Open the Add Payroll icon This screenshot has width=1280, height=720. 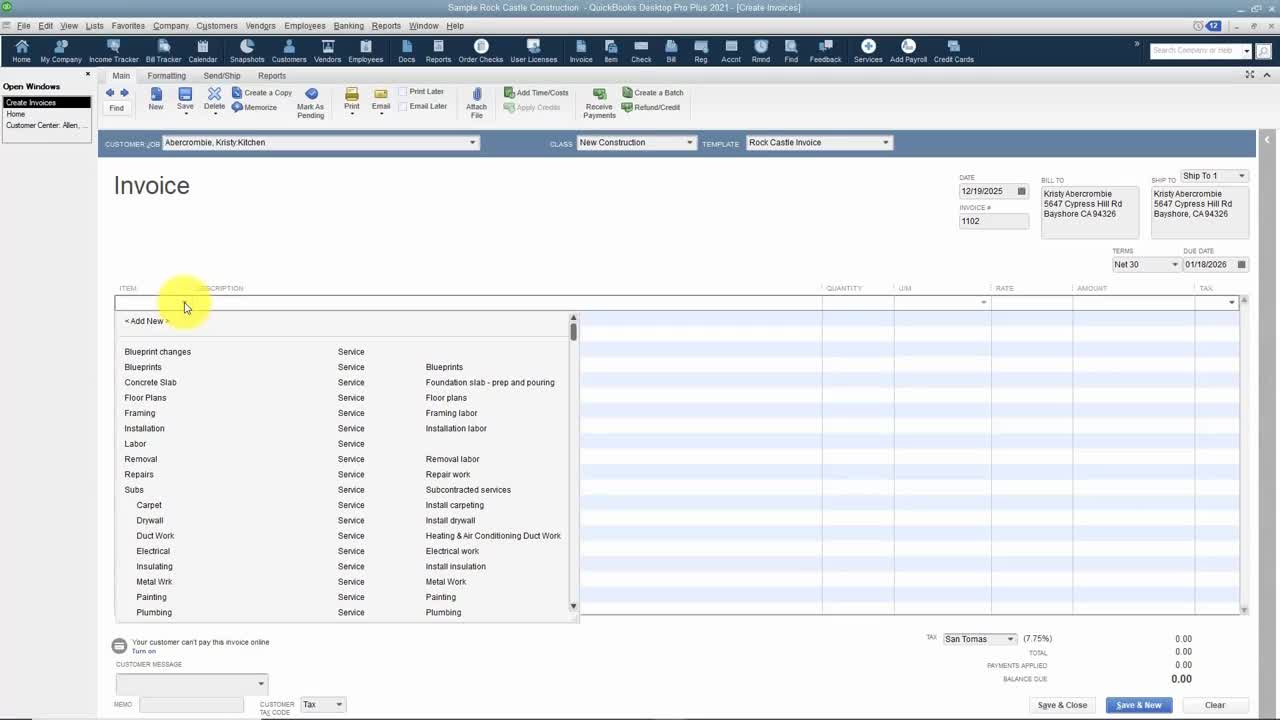908,51
